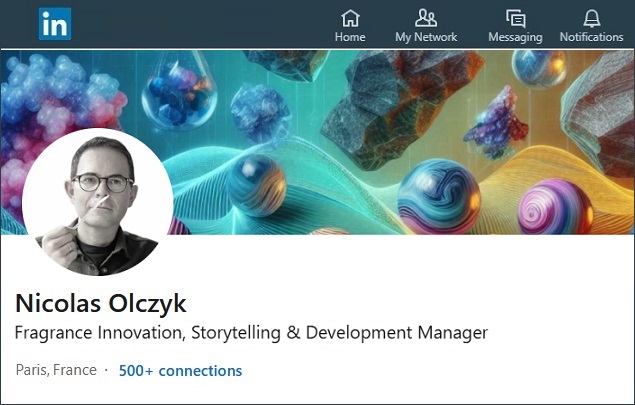Click the purple swirl marble in banner

pos(555,208)
